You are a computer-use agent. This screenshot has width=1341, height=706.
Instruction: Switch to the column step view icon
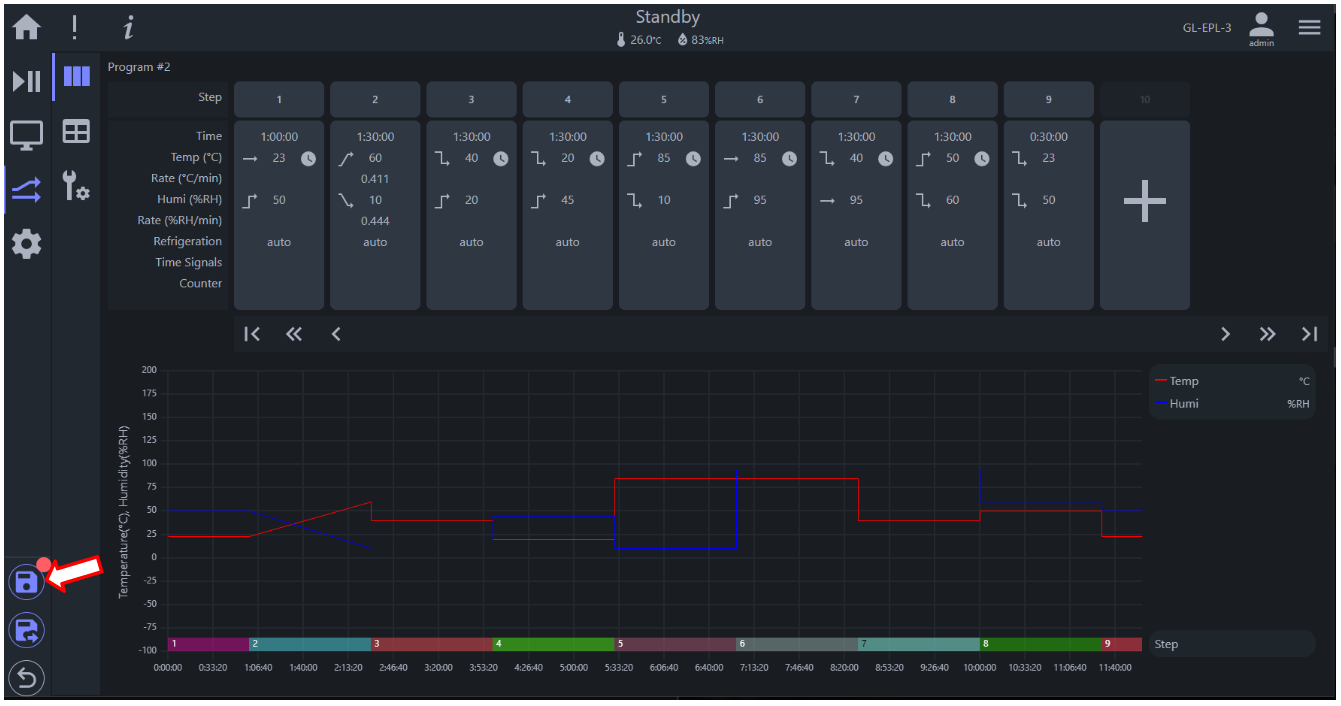click(x=77, y=77)
